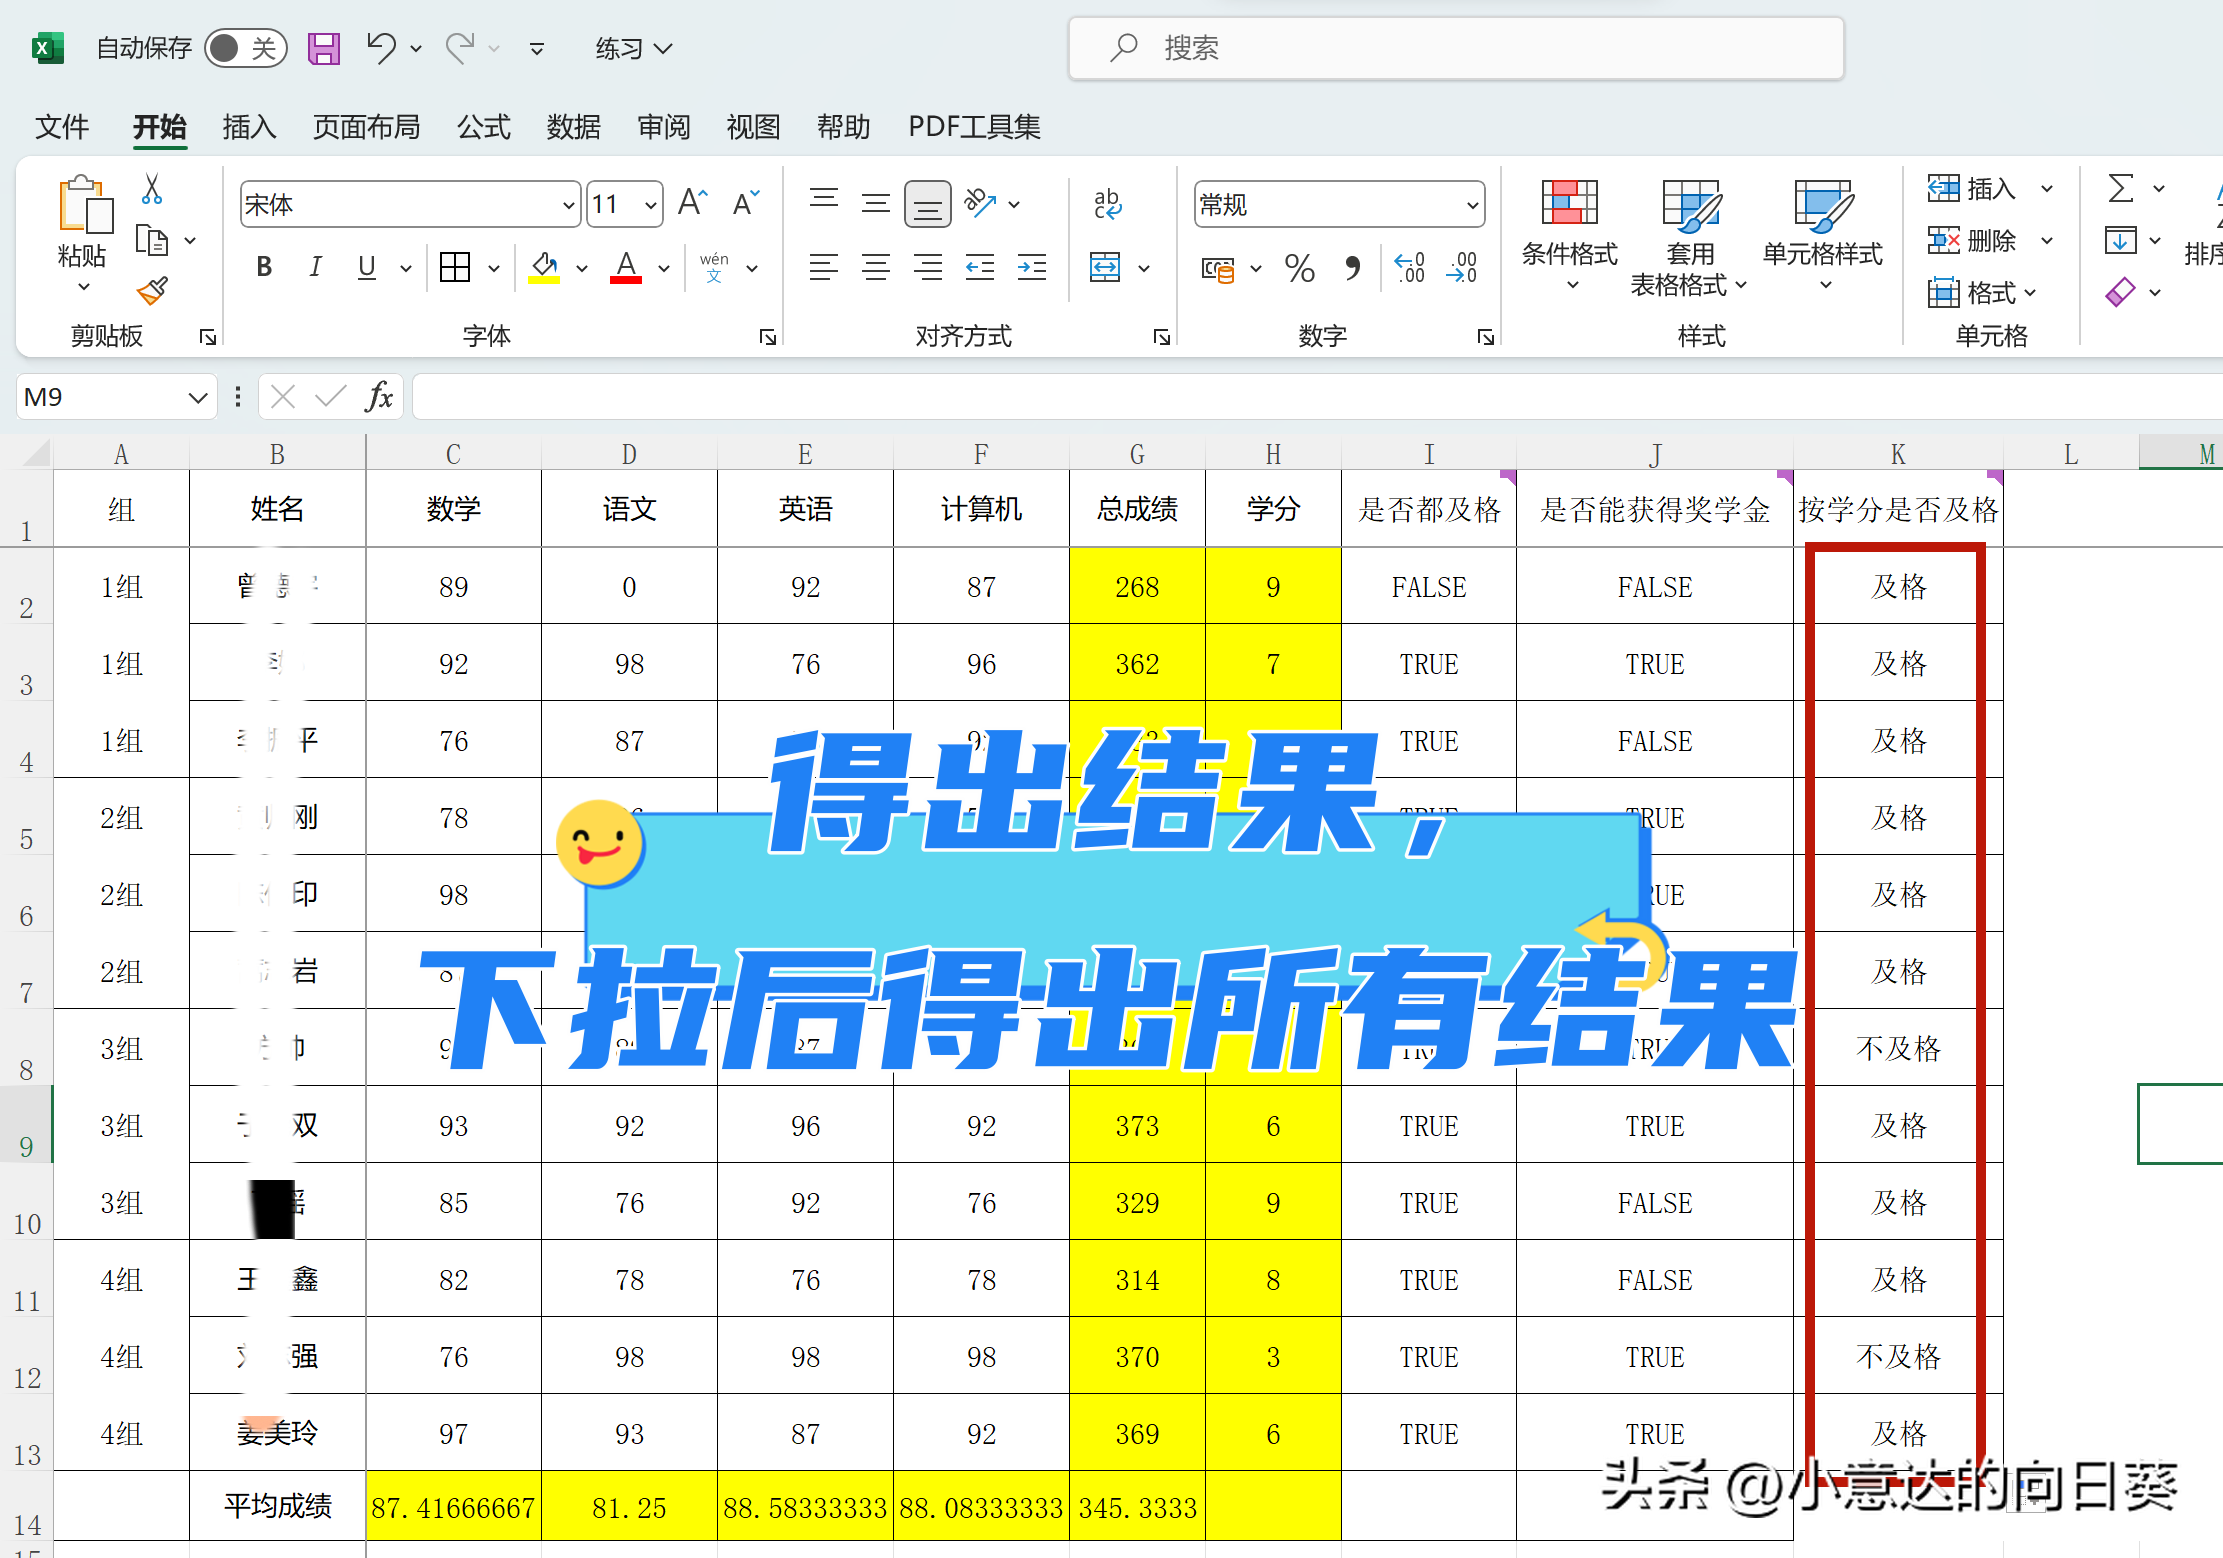Open Cell Styles gallery
This screenshot has height=1558, width=2223.
1823,235
